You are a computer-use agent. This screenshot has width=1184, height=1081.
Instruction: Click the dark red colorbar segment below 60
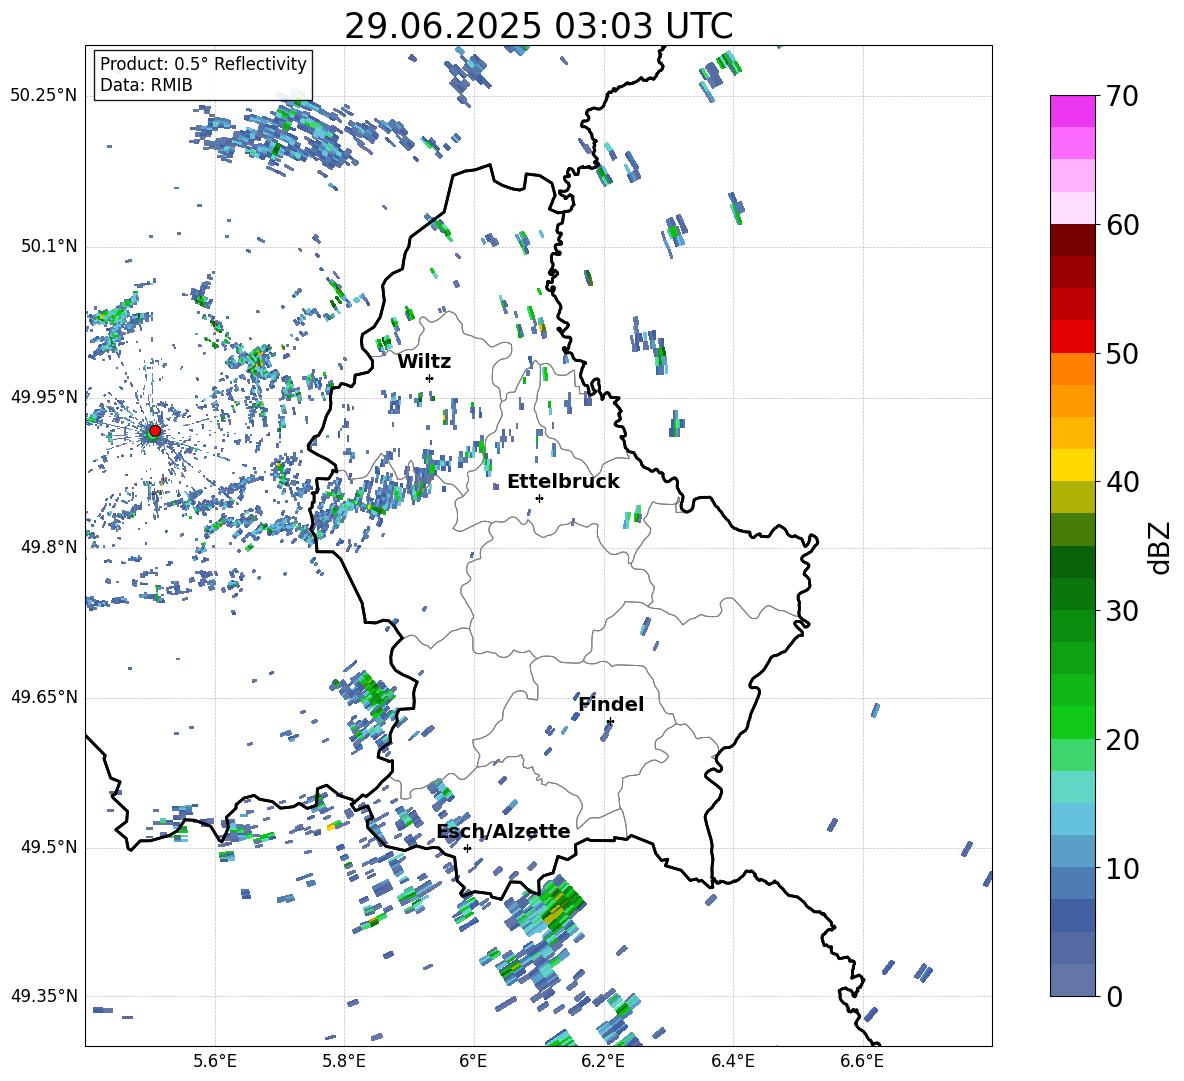(1073, 240)
